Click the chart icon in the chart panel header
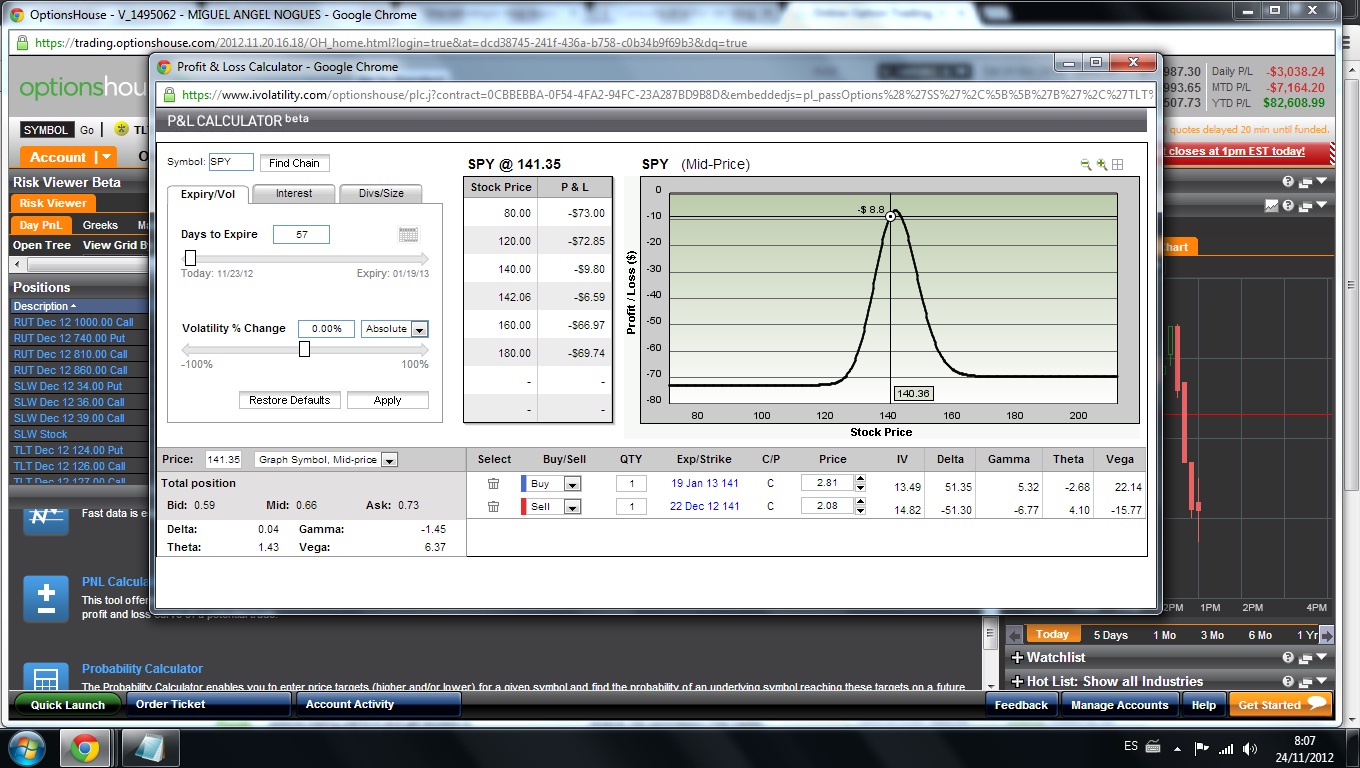This screenshot has width=1360, height=768. (1272, 206)
